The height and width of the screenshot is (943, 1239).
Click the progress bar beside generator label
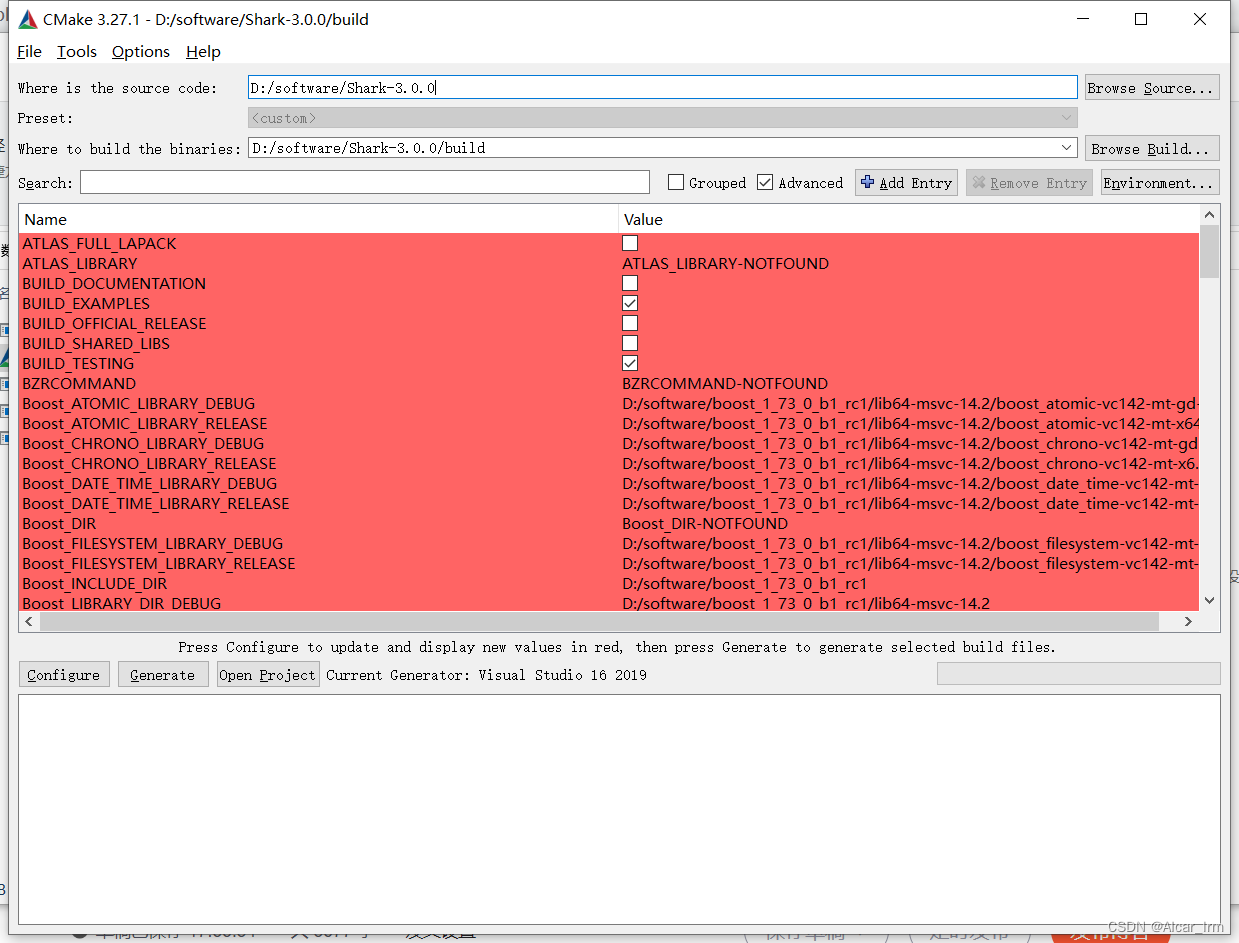[x=1078, y=674]
